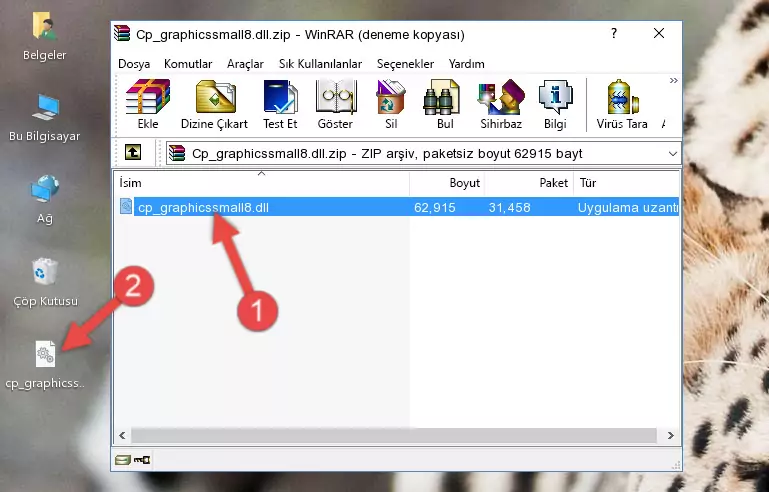Screen dimensions: 769x492
Task: Open the Dosya menu
Action: pos(134,64)
